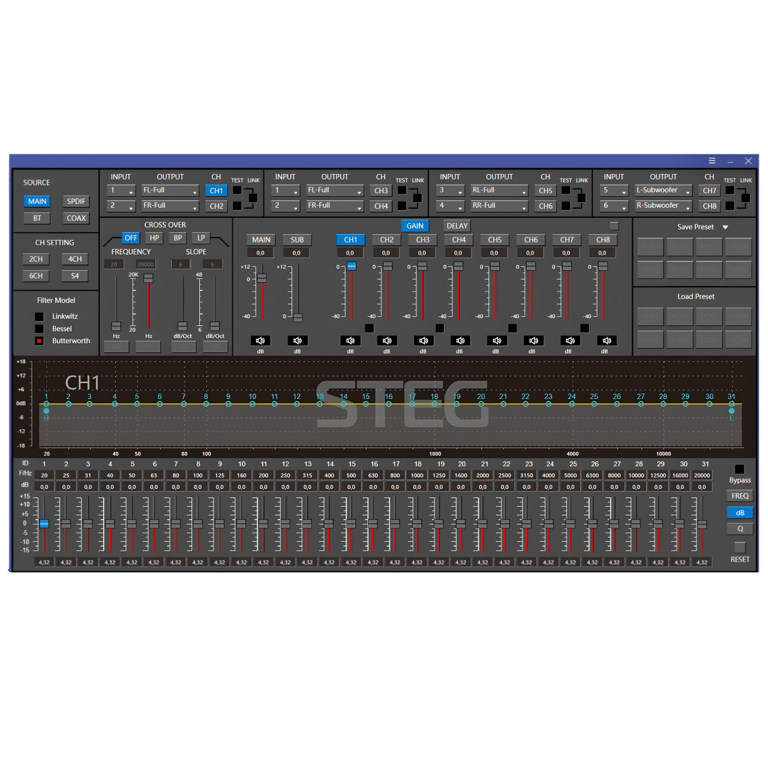The height and width of the screenshot is (768, 768).
Task: Open CH5 output dropdown RL-Full
Action: click(499, 191)
